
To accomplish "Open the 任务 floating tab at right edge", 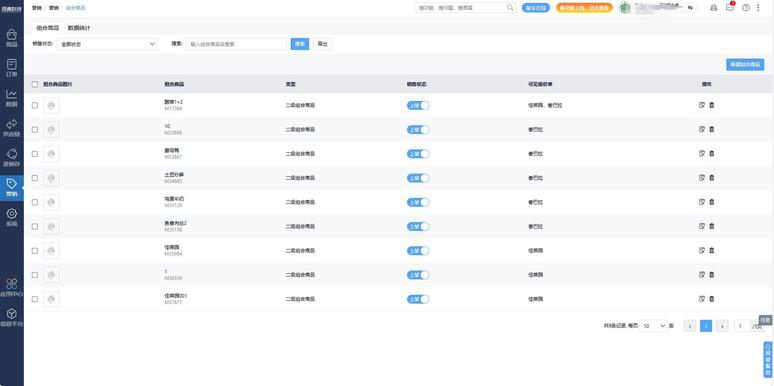I will click(766, 320).
